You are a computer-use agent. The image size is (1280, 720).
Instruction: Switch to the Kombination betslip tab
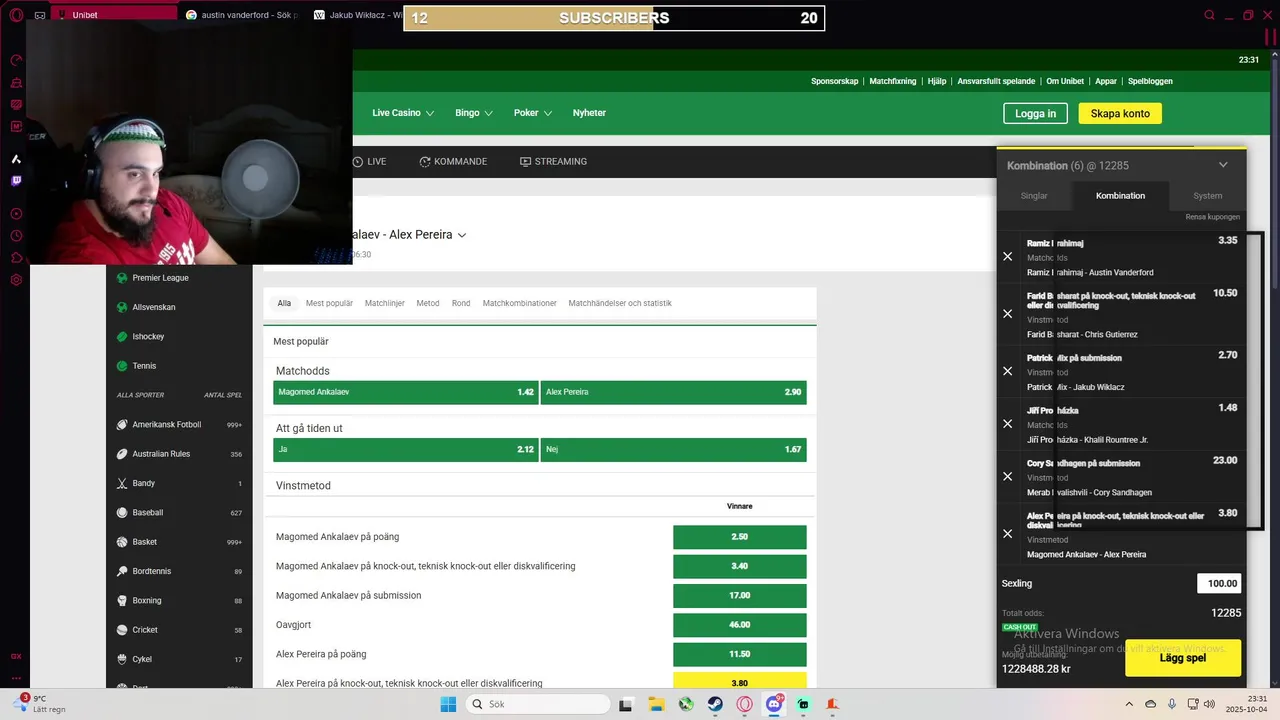(x=1120, y=196)
